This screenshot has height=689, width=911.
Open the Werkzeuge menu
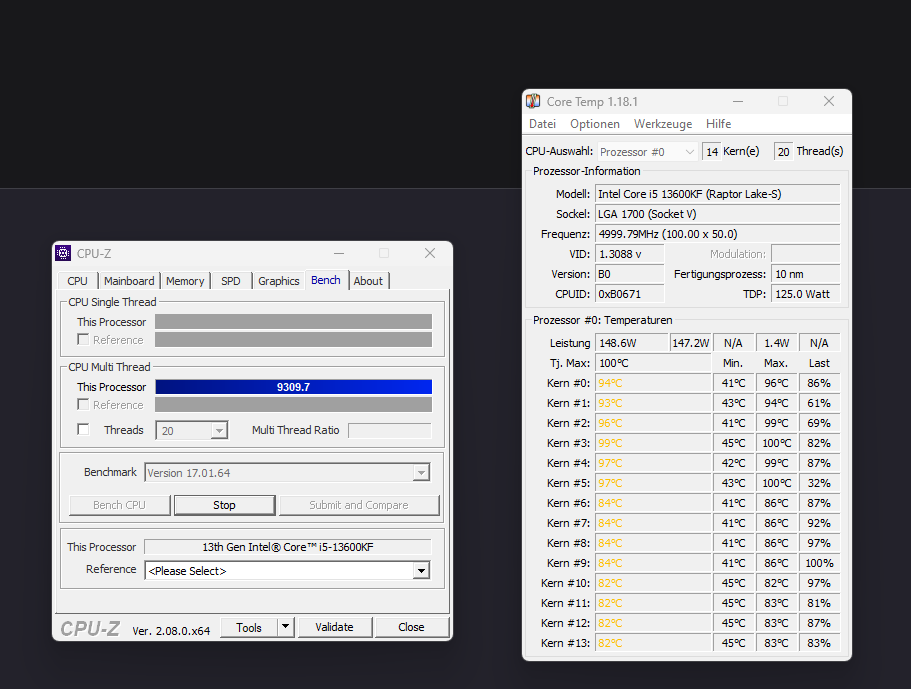tap(663, 124)
